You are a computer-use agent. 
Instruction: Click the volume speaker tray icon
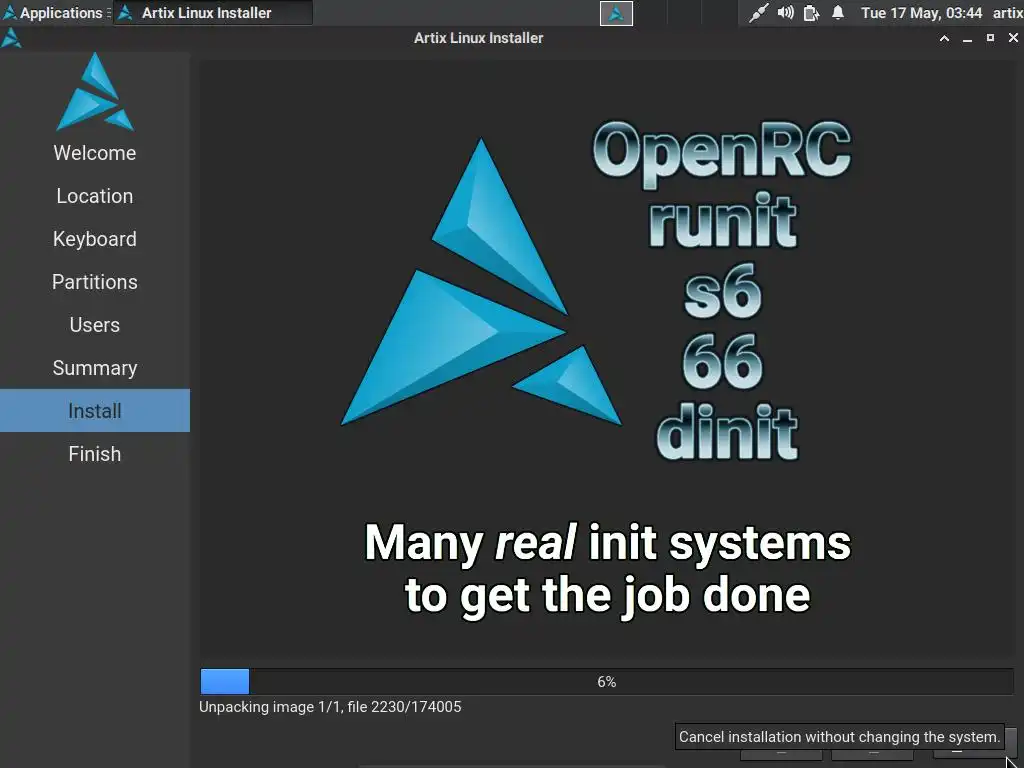pyautogui.click(x=785, y=12)
